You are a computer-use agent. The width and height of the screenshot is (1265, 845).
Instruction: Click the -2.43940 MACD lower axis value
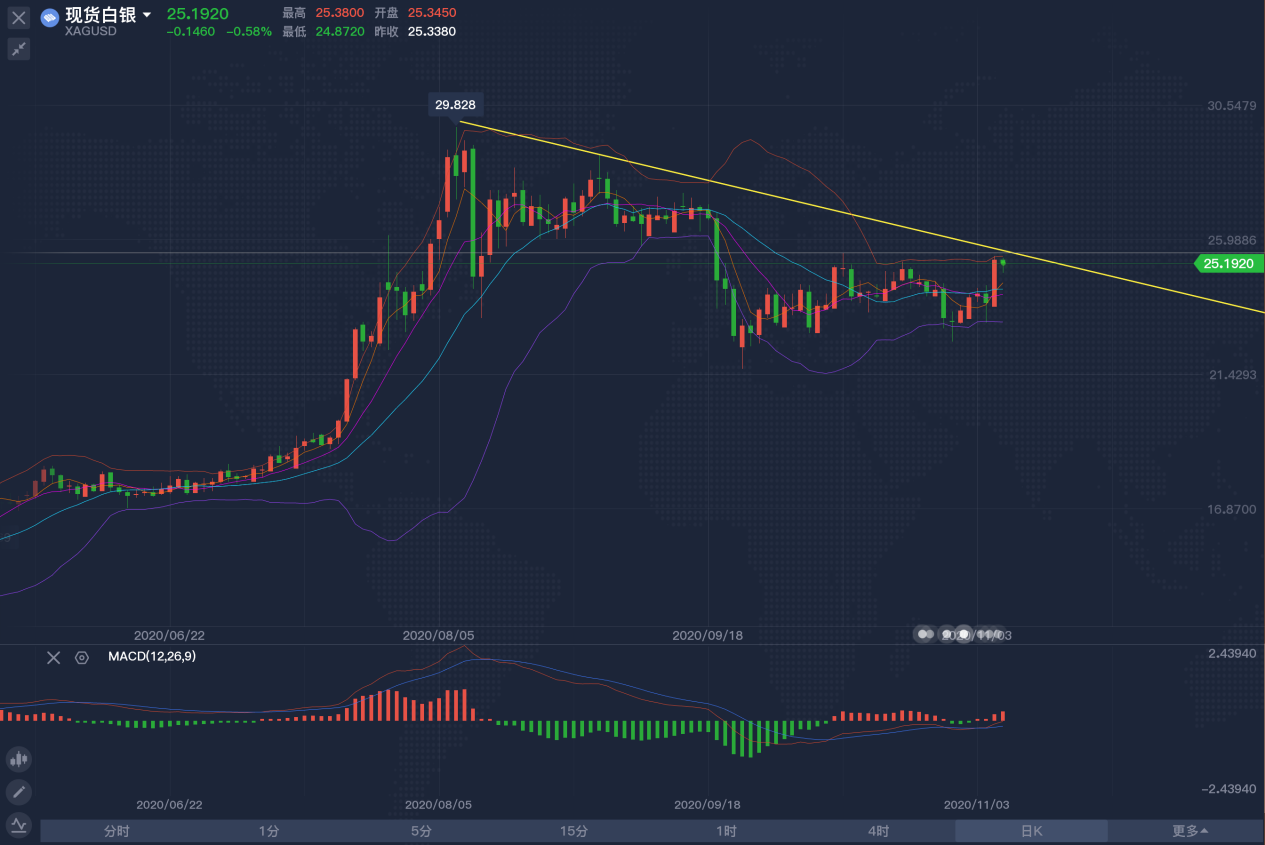pos(1228,788)
